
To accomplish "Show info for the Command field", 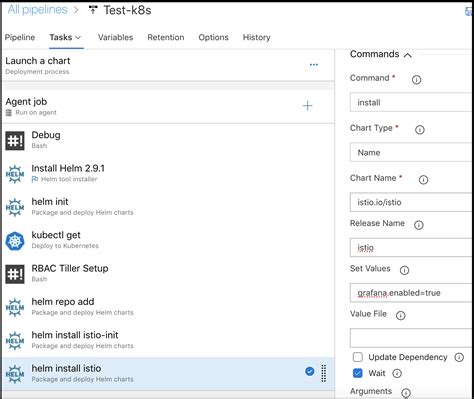I will 416,80.
